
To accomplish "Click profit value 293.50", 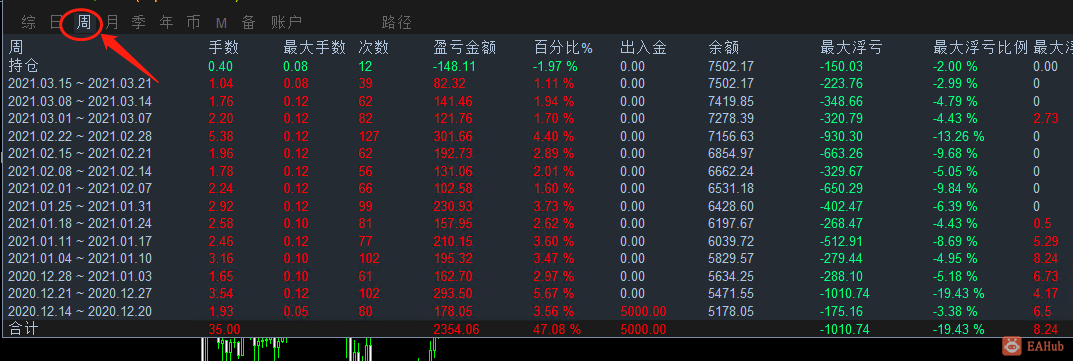I will [452, 293].
